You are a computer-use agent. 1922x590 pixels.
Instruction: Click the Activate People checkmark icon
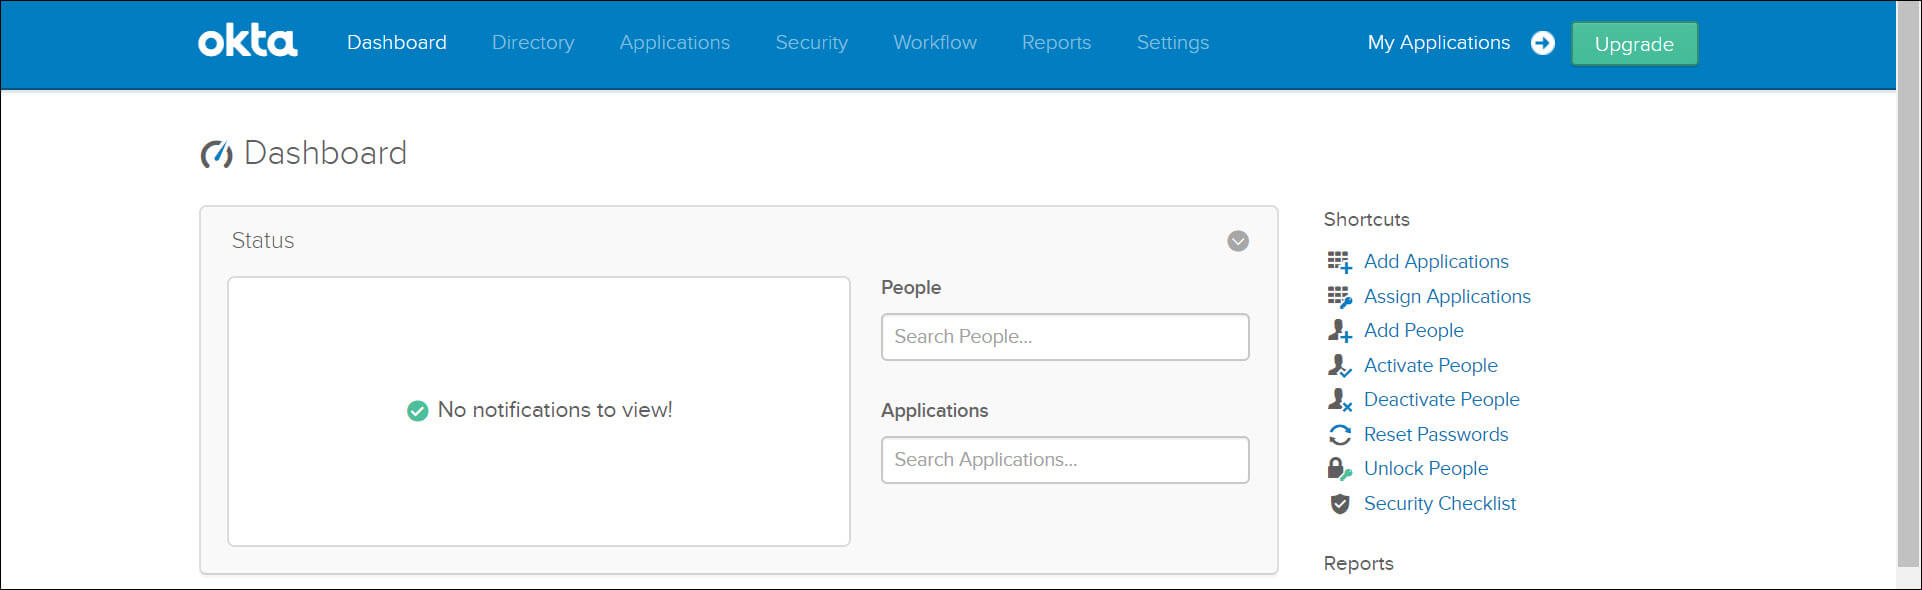point(1339,366)
